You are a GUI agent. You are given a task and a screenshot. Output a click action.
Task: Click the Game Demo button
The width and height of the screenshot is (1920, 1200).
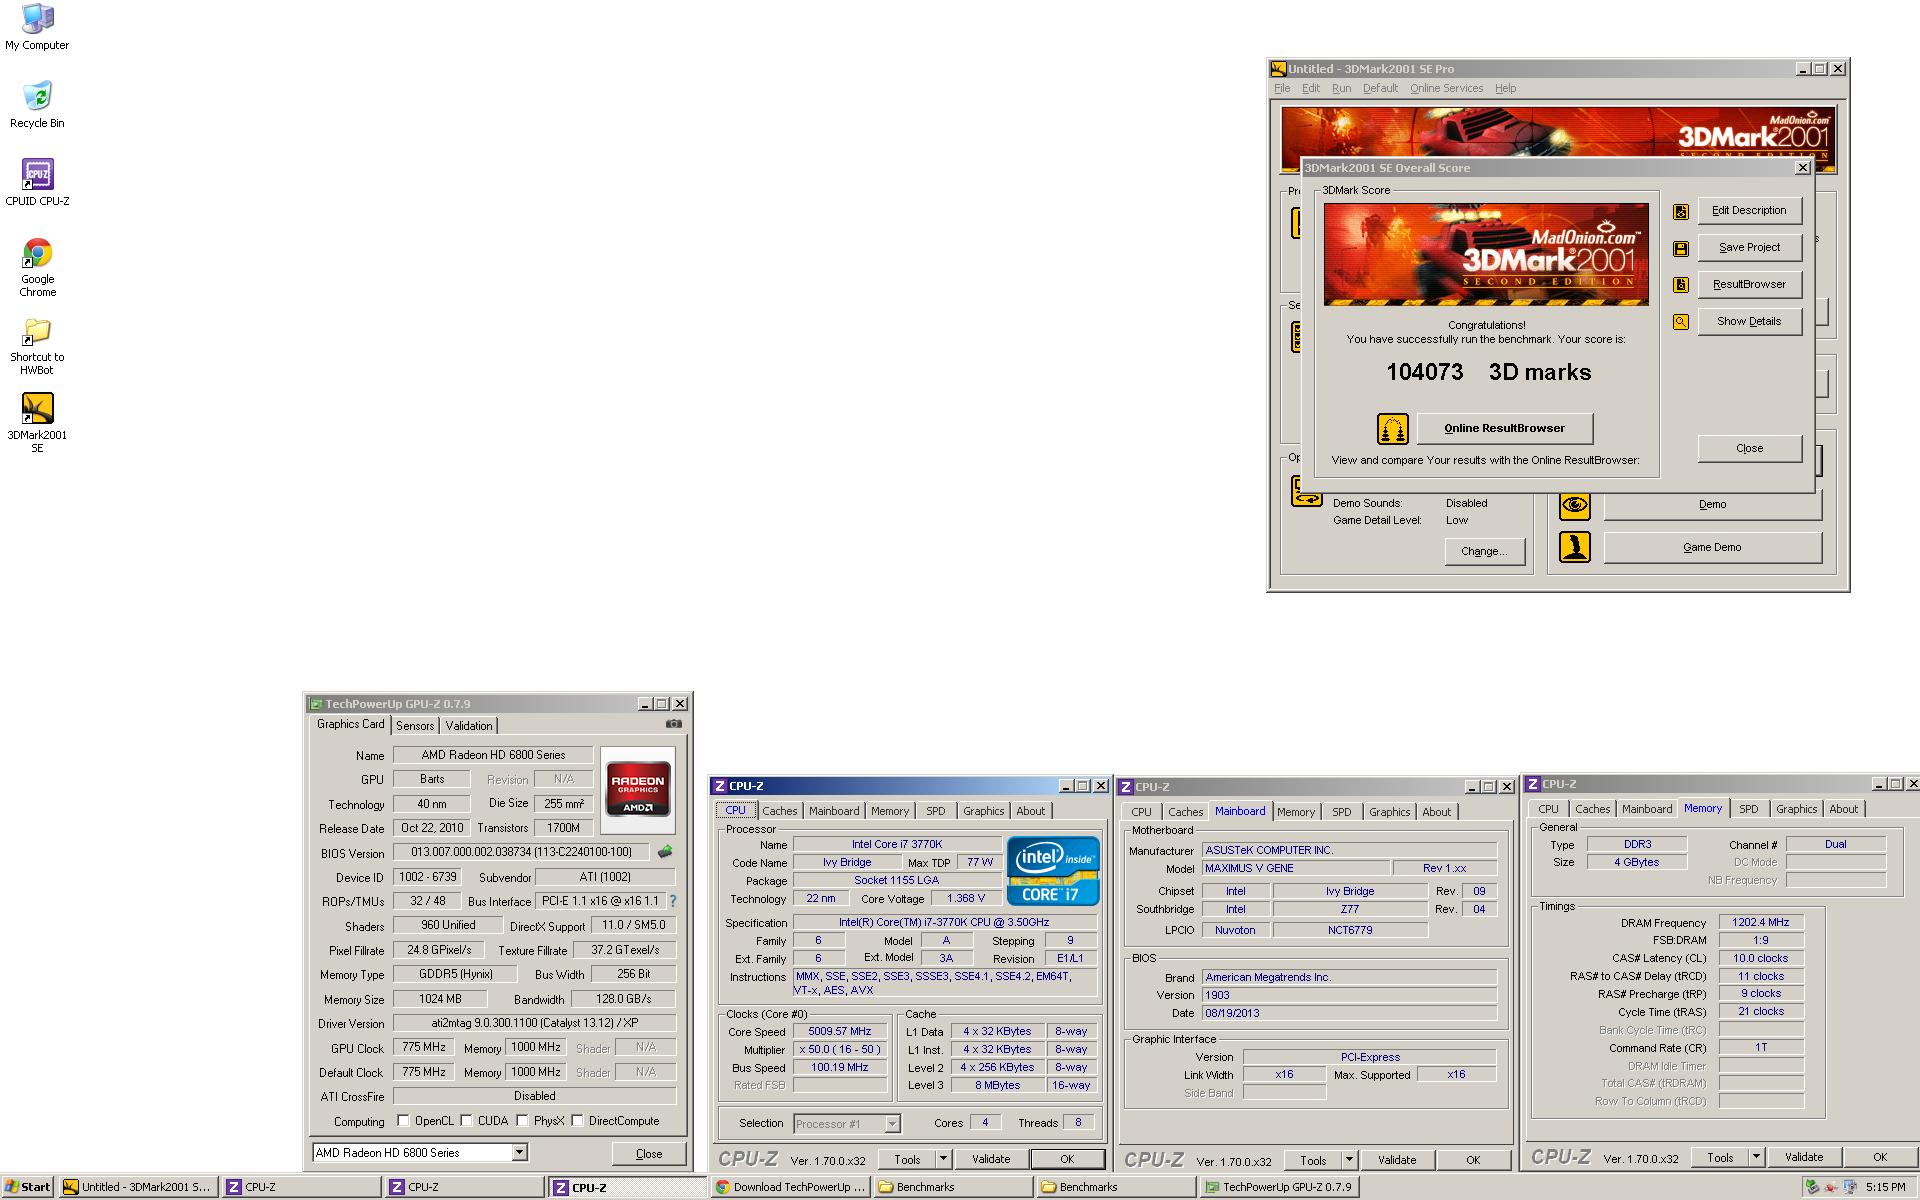[1712, 547]
